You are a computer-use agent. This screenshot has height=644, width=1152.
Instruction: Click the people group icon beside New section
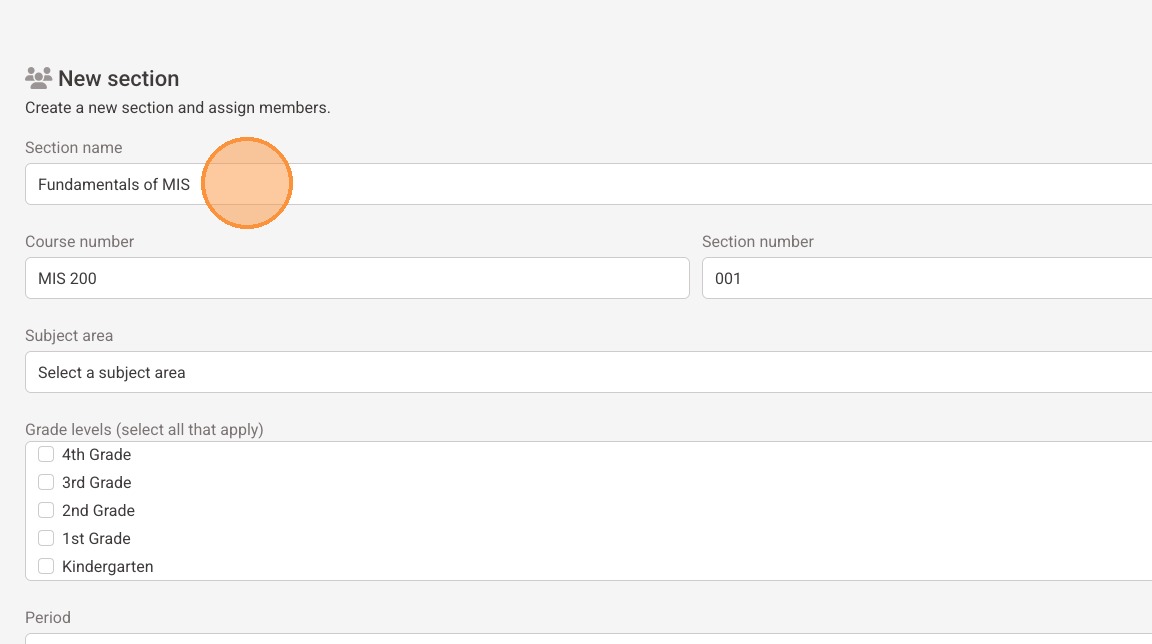(x=38, y=77)
